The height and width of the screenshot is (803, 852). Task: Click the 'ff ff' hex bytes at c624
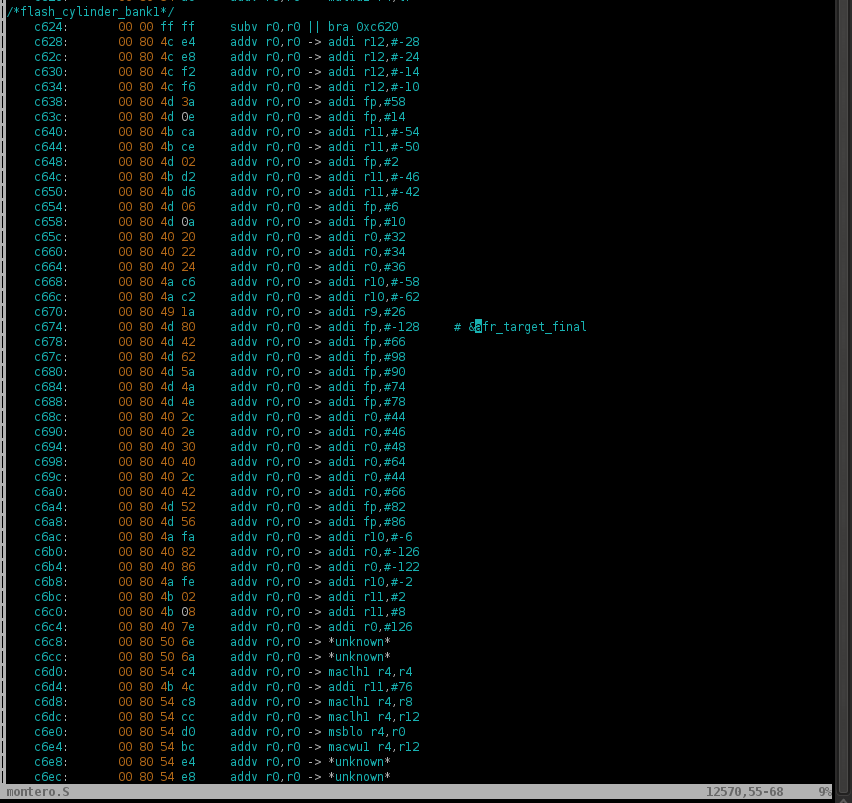point(181,27)
